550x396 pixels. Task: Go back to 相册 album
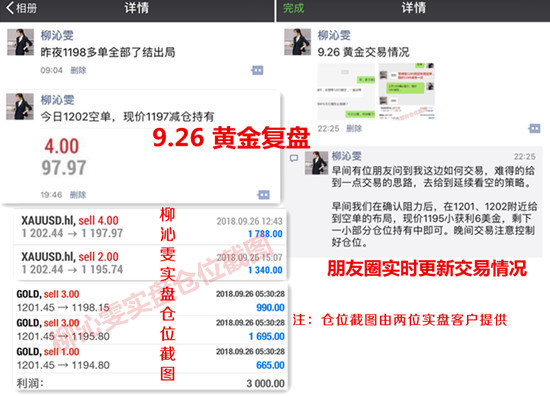tap(22, 8)
